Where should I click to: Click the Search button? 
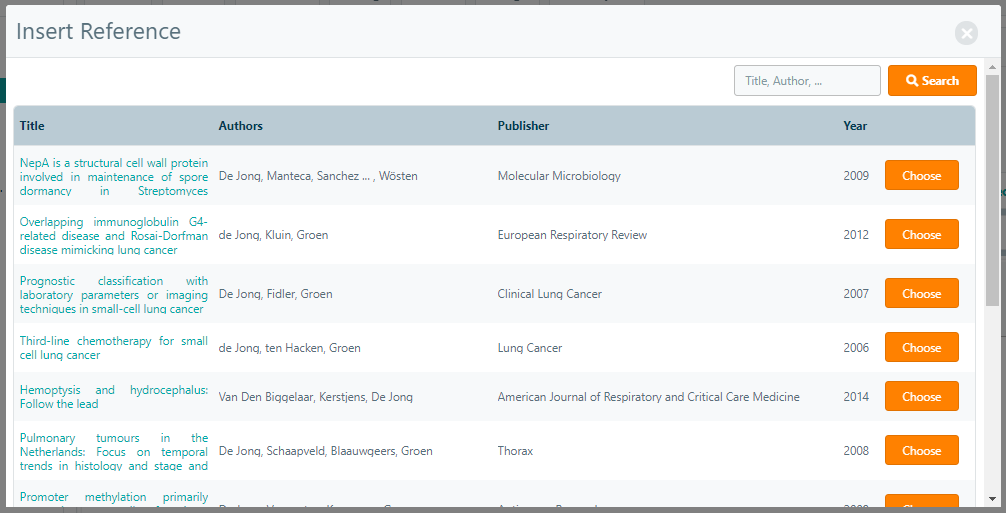pyautogui.click(x=932, y=81)
